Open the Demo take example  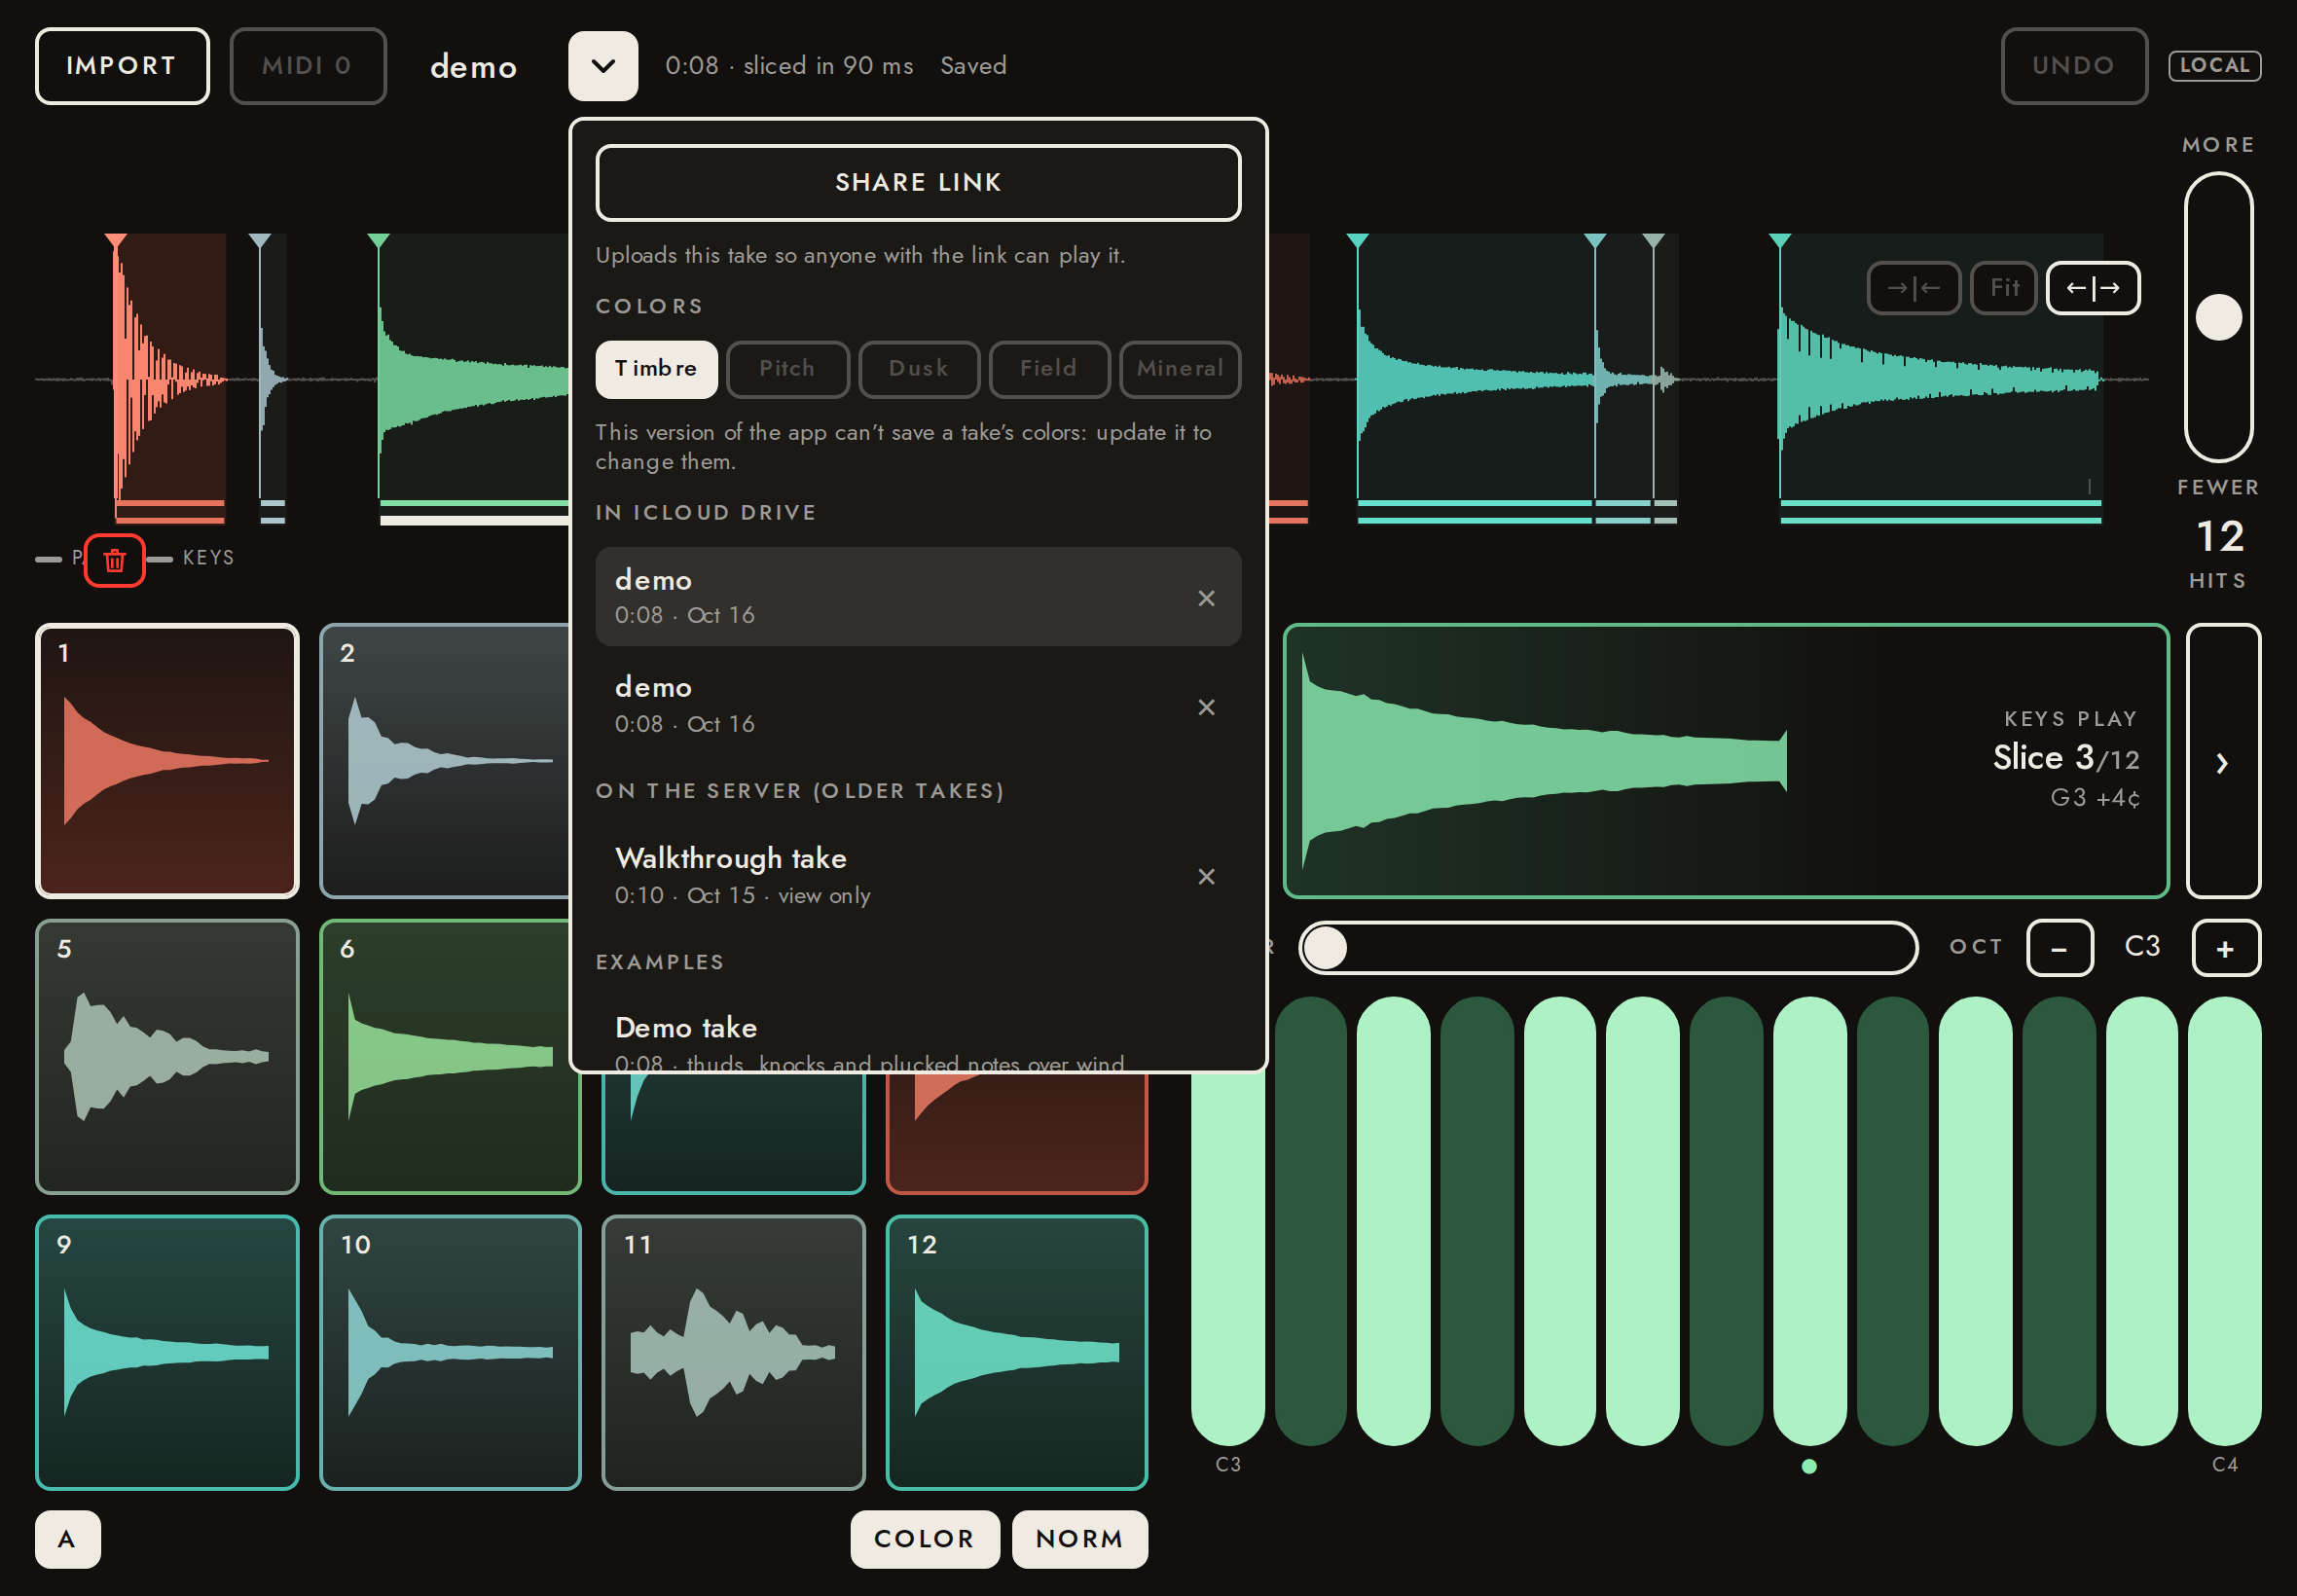click(x=918, y=1035)
